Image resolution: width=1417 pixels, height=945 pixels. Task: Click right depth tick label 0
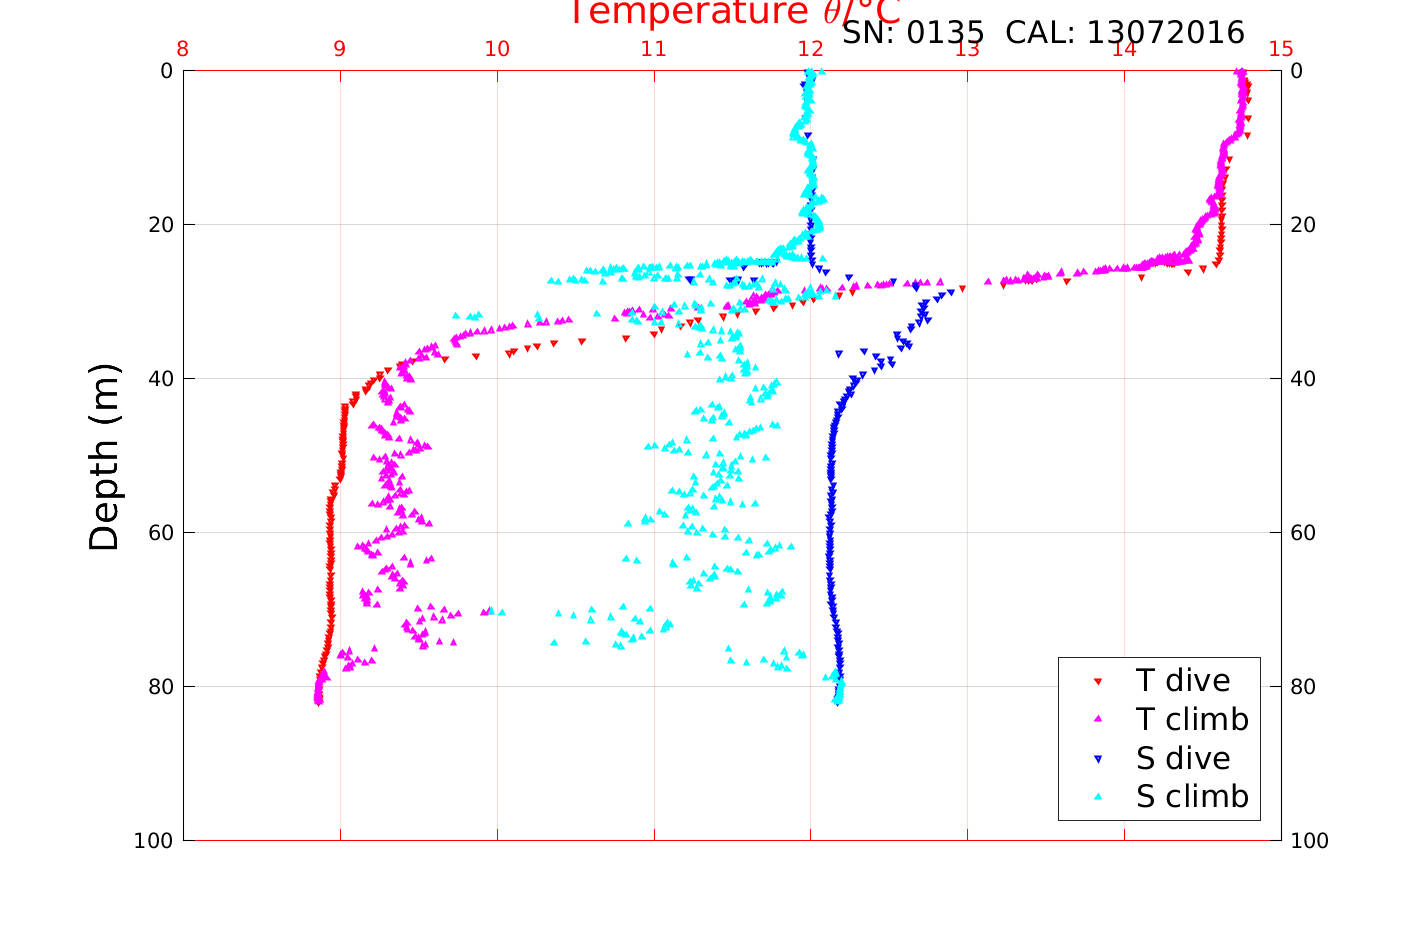(x=1297, y=71)
